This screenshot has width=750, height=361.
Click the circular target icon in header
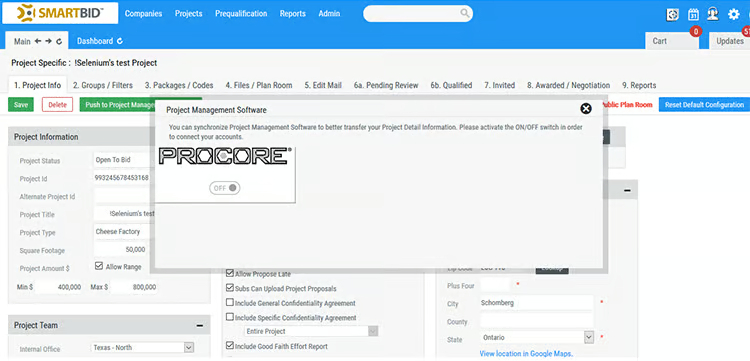point(673,14)
